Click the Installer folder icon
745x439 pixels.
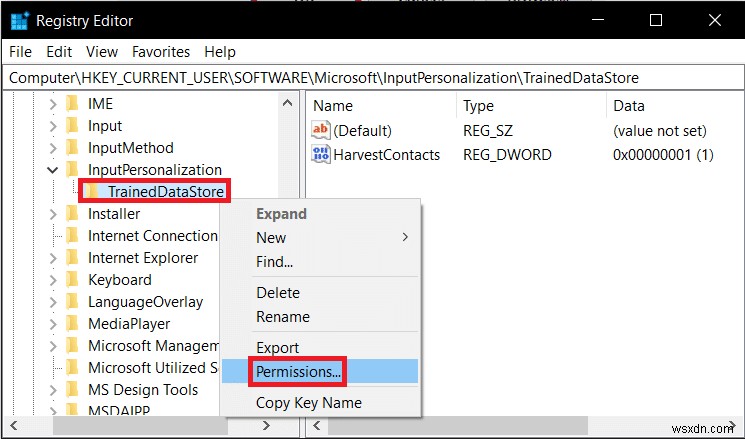(72, 214)
